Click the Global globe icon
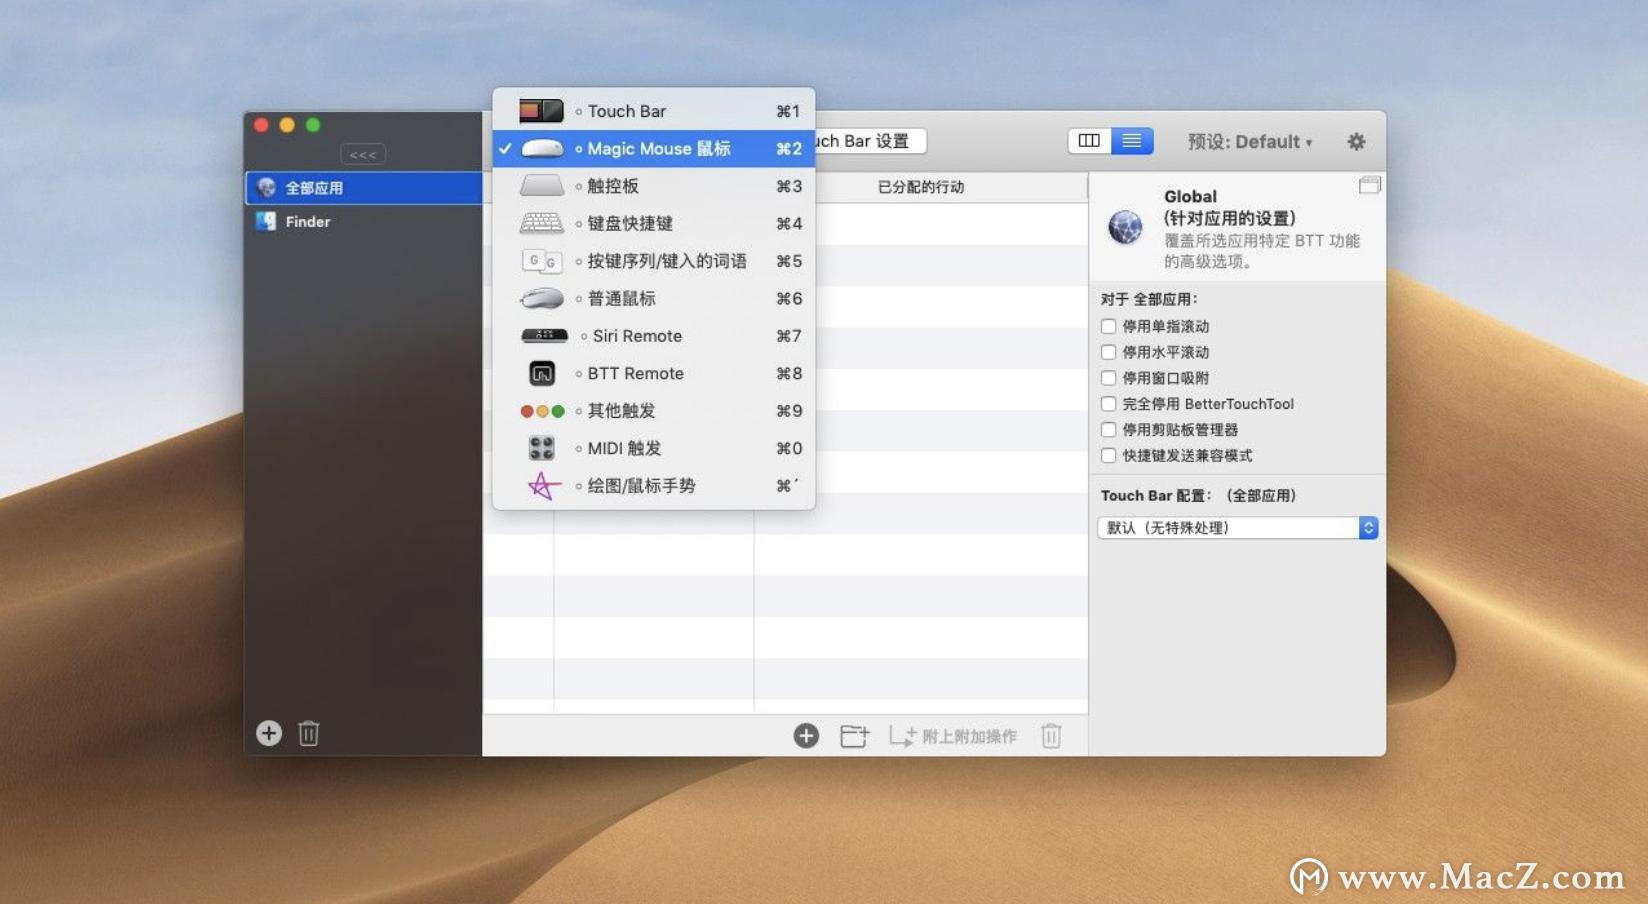 coord(1124,228)
